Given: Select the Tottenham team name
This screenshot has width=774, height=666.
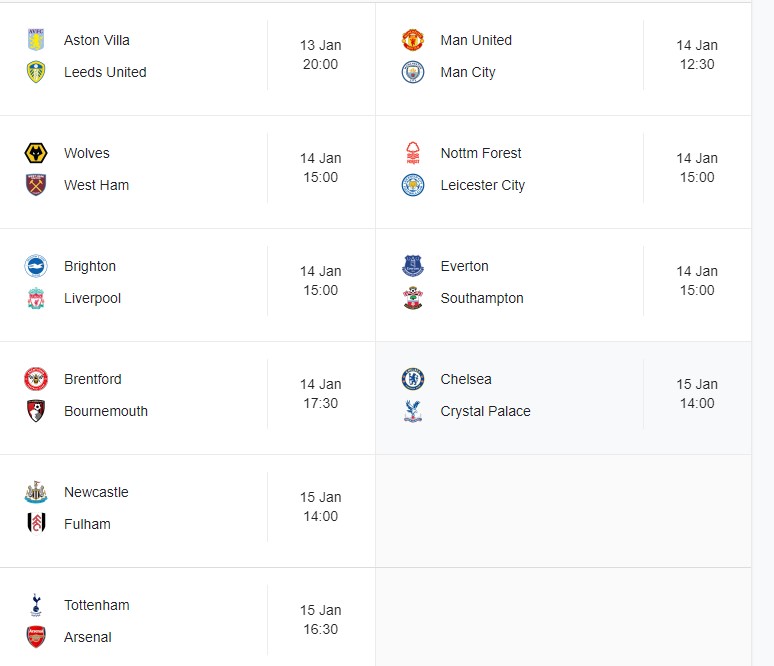Looking at the screenshot, I should [97, 605].
